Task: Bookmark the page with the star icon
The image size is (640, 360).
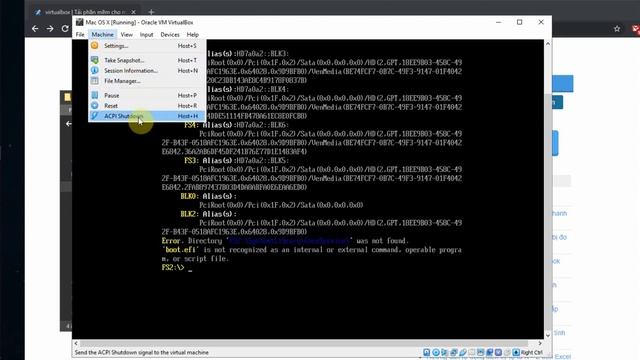Action: (x=617, y=29)
